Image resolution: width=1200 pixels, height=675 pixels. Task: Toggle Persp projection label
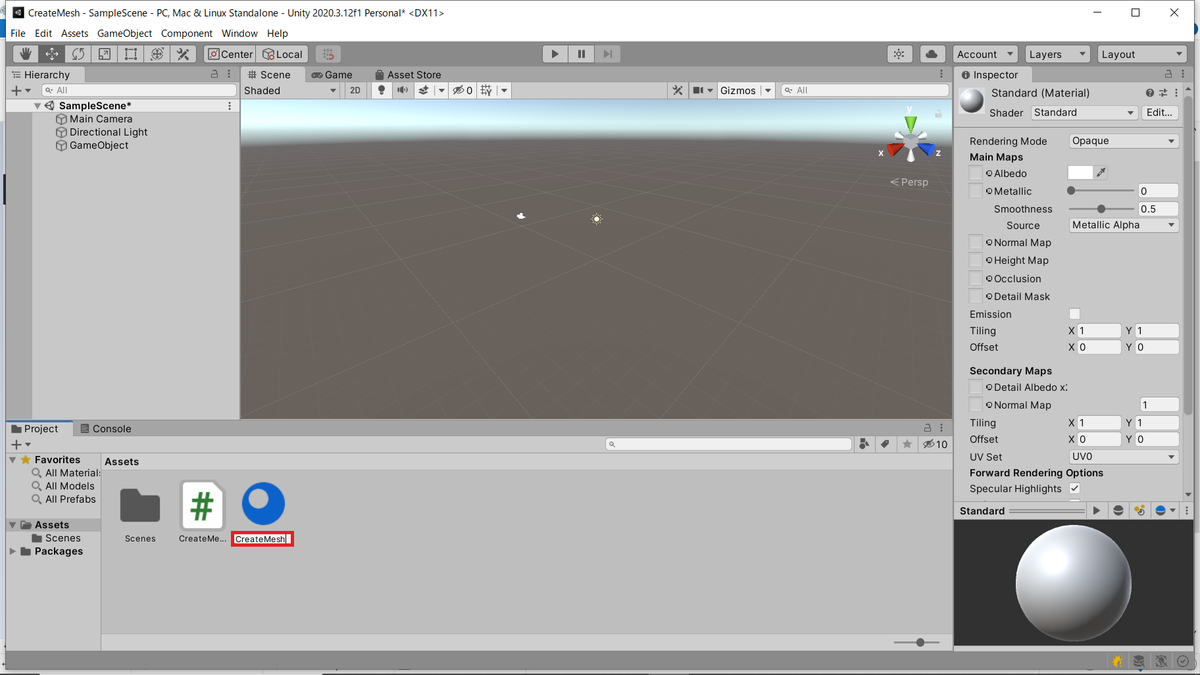tap(909, 182)
